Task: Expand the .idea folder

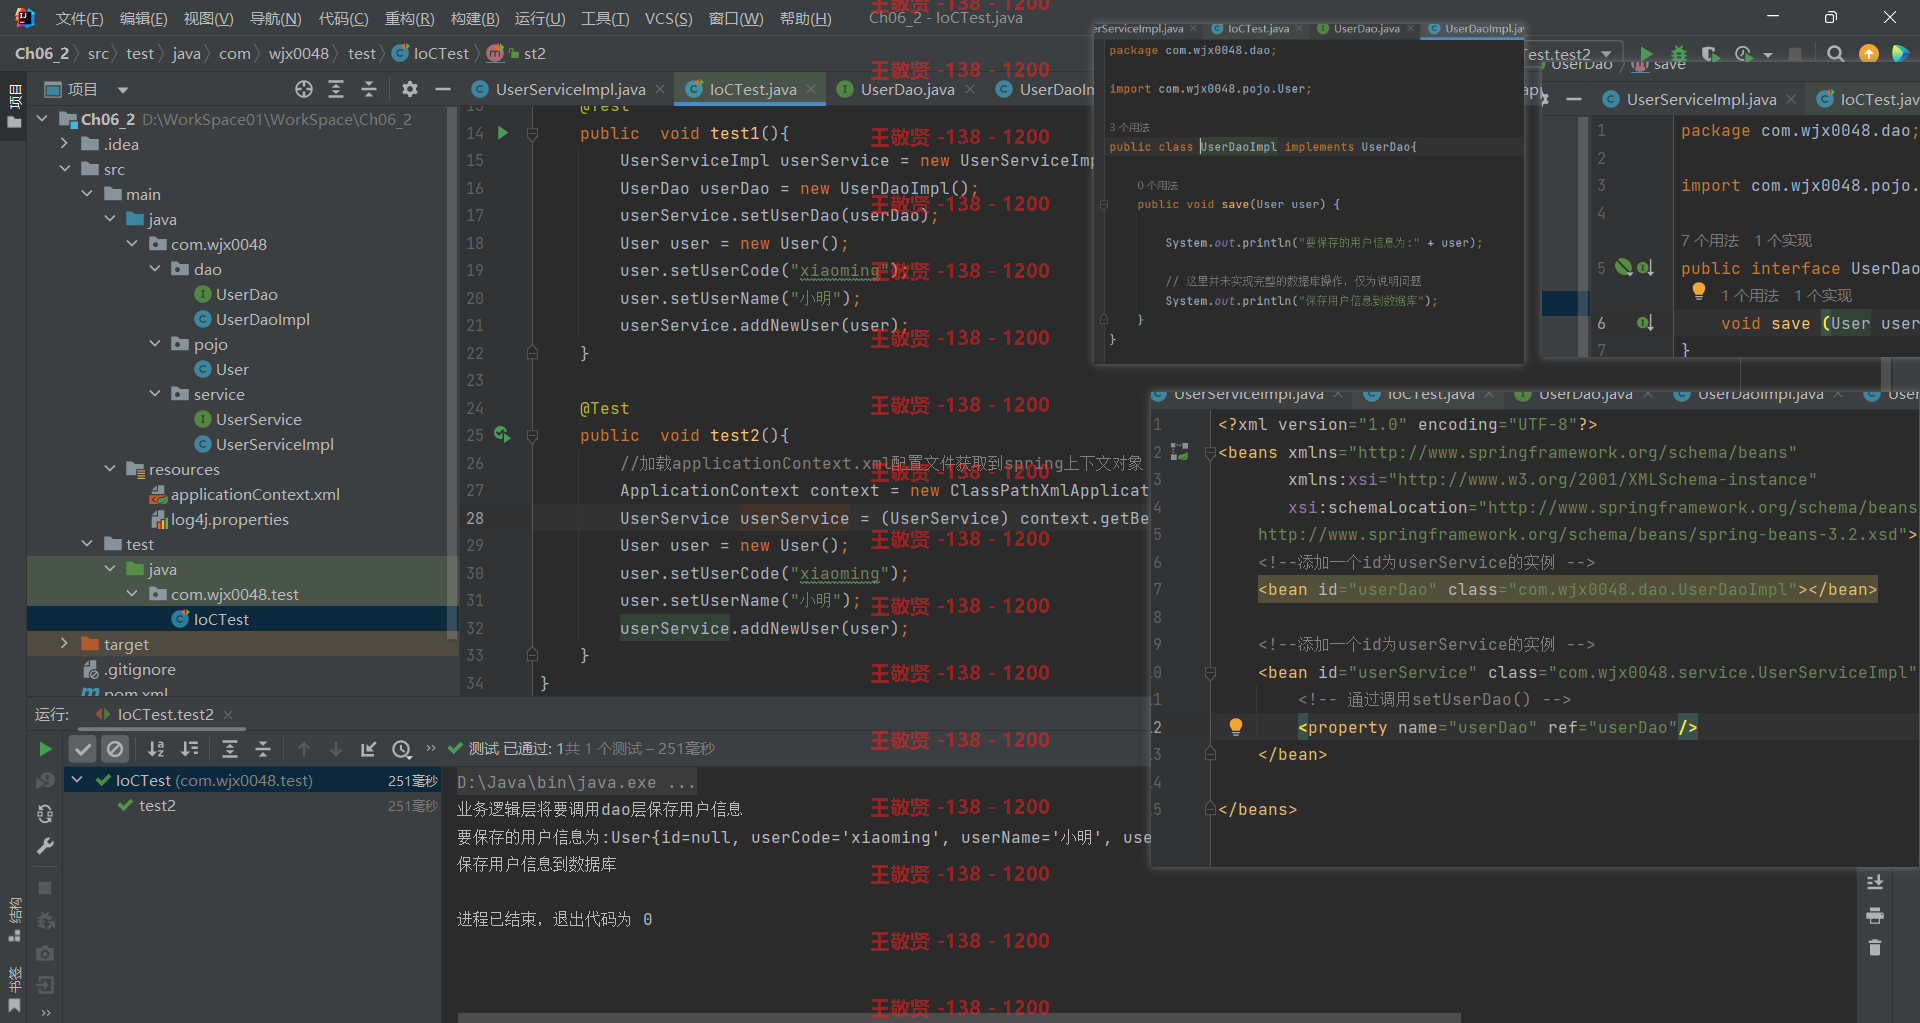Action: tap(64, 144)
